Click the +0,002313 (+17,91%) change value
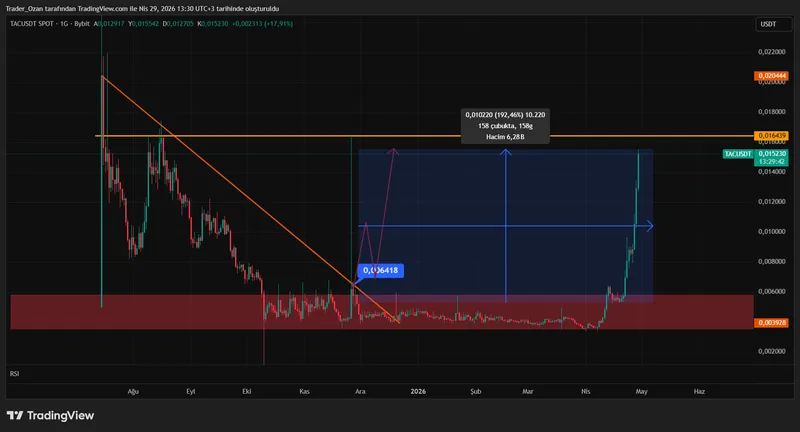The width and height of the screenshot is (800, 432). tap(262, 23)
